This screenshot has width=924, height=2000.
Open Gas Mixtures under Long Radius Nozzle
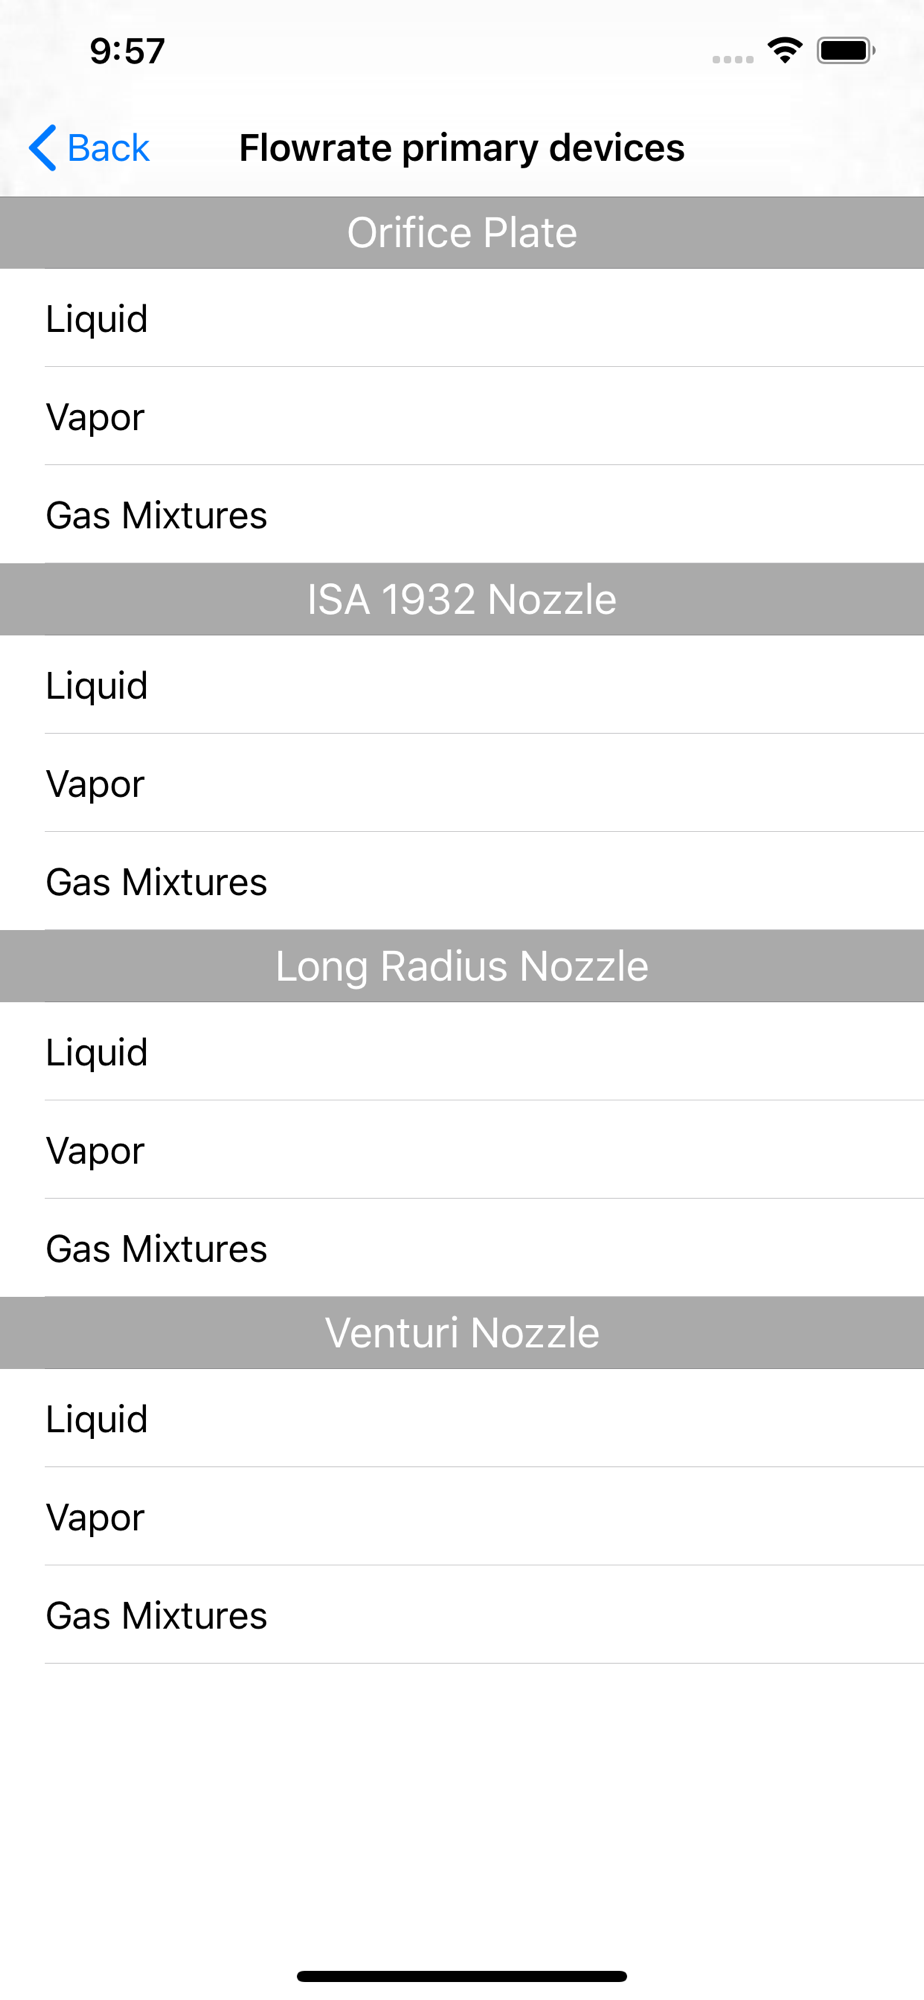point(462,1248)
